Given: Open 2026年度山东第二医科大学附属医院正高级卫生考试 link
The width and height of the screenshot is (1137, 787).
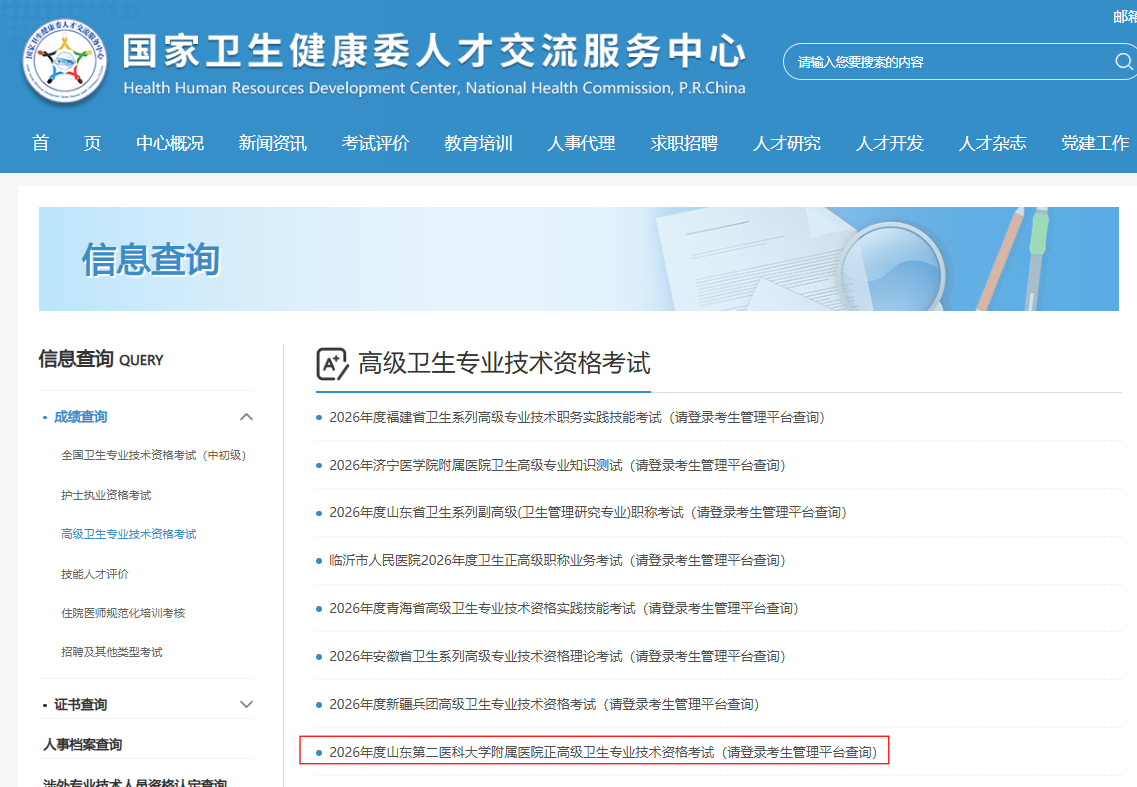Looking at the screenshot, I should coord(603,752).
